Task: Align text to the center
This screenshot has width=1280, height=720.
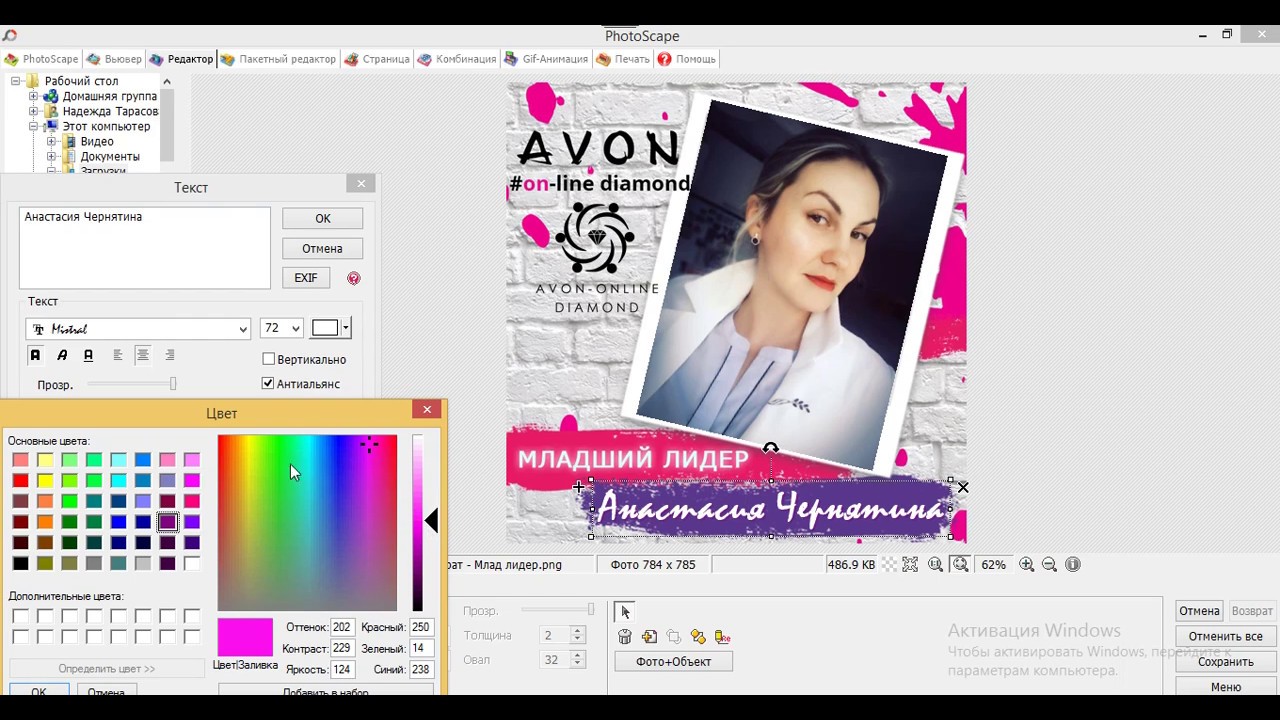Action: [143, 355]
